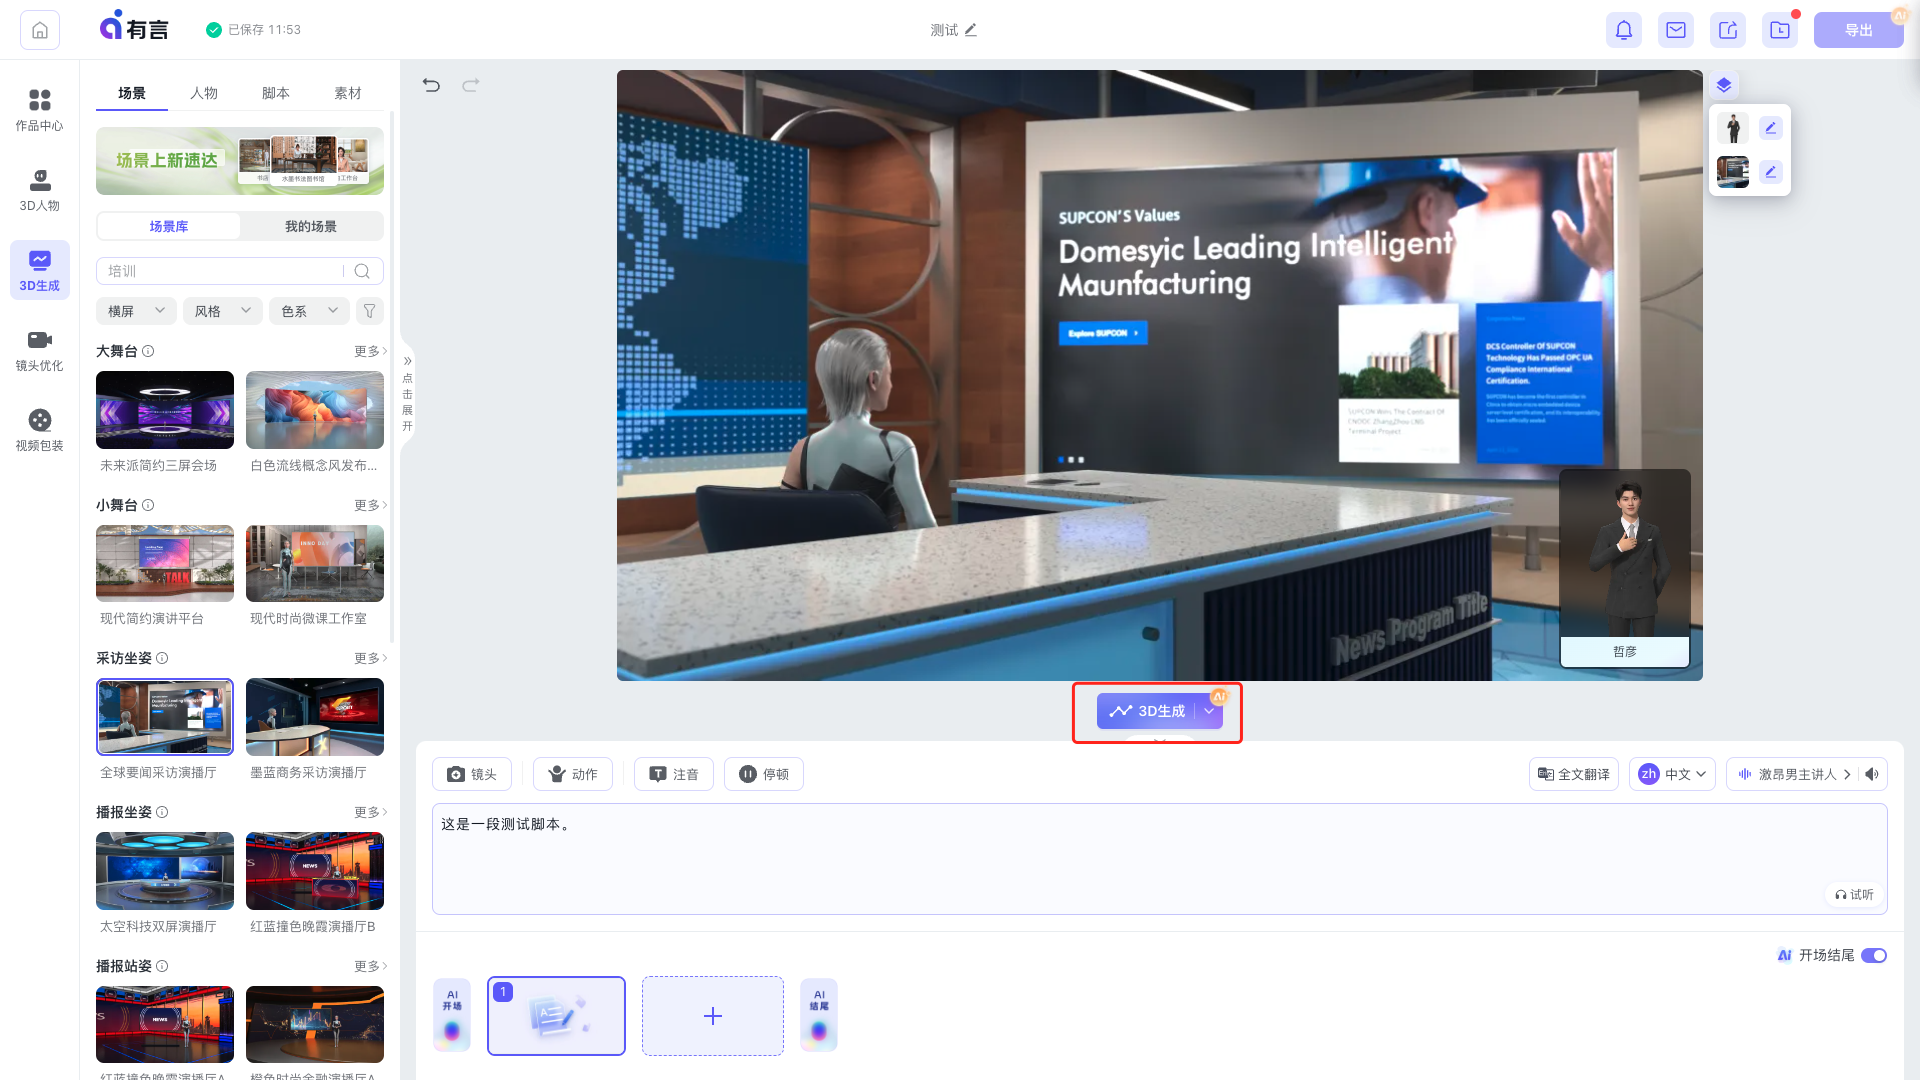Image resolution: width=1920 pixels, height=1080 pixels.
Task: Click the 3D生成 generation button
Action: pyautogui.click(x=1149, y=711)
